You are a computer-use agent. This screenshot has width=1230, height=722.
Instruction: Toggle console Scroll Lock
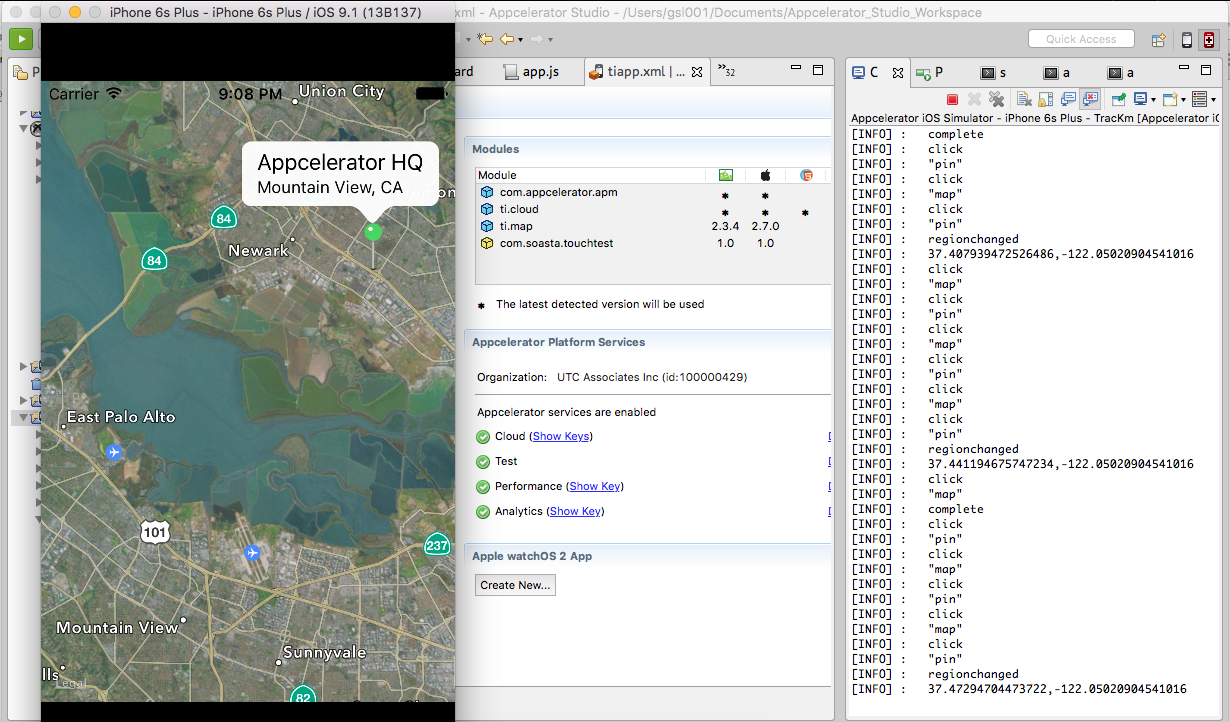pos(1046,99)
